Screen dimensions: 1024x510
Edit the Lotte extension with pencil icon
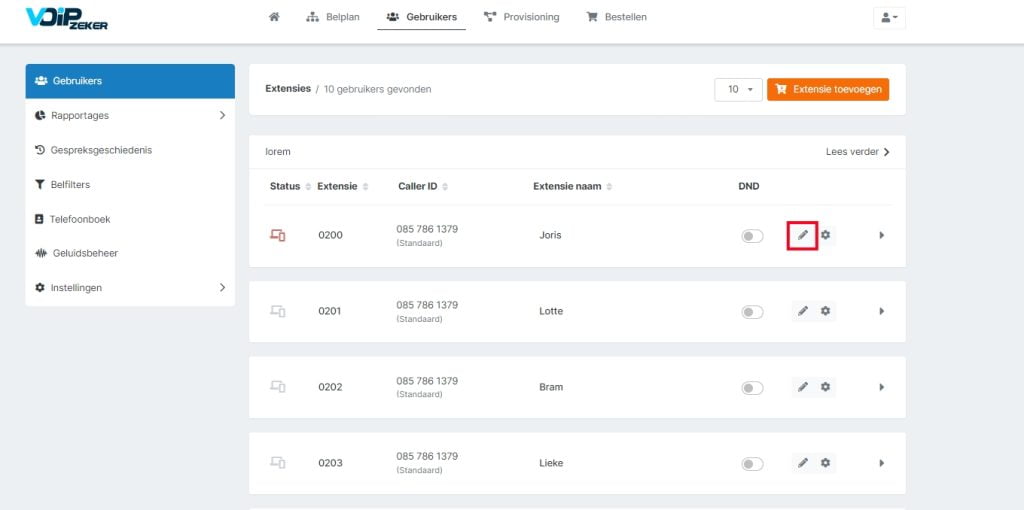point(803,311)
